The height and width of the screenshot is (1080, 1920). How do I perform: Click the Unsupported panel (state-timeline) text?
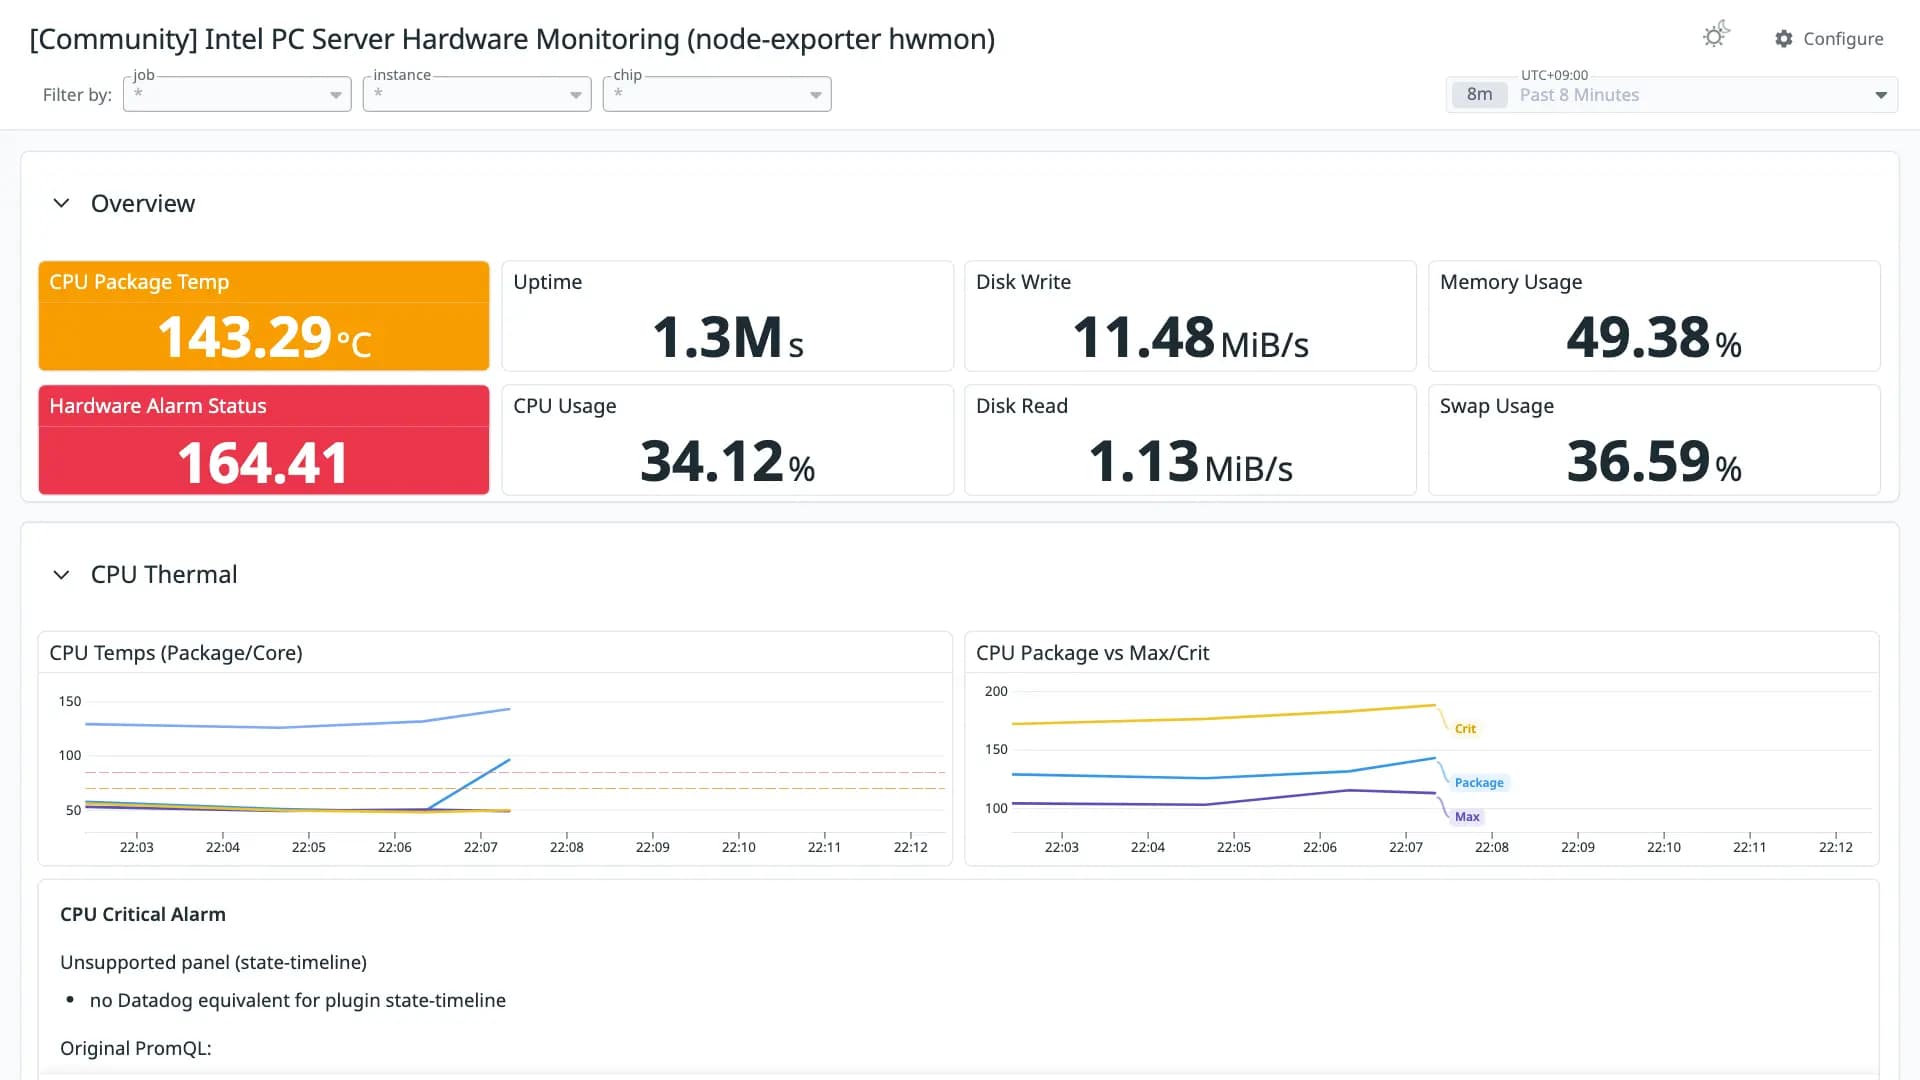[x=213, y=962]
